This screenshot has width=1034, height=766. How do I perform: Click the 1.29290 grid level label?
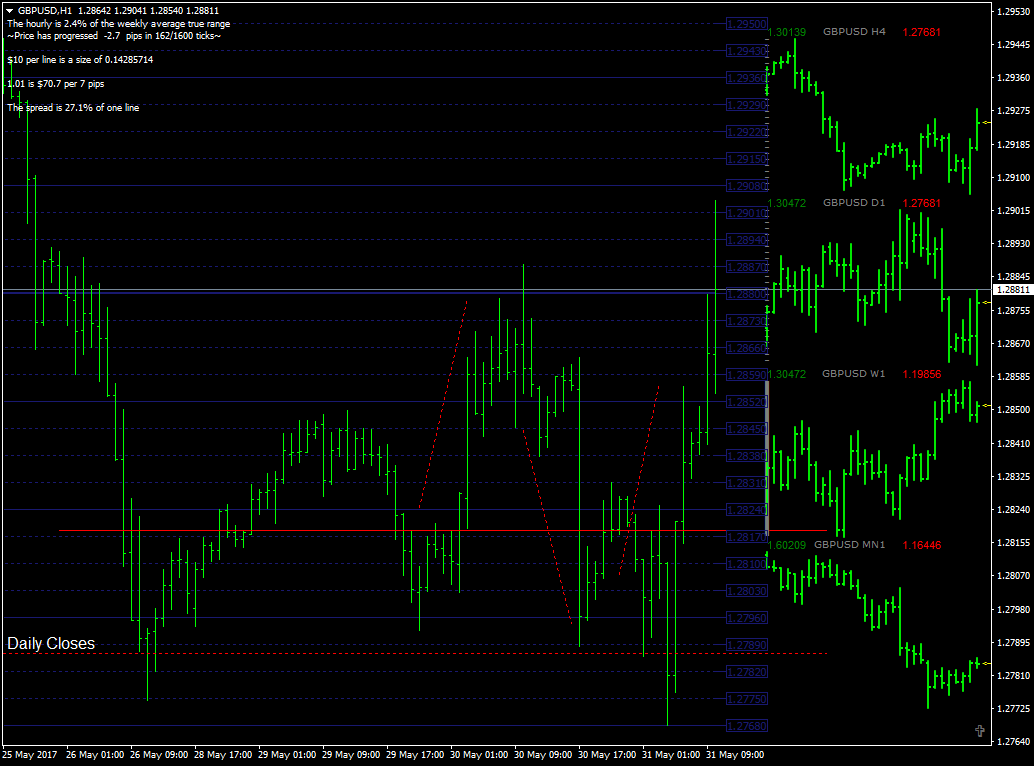point(746,105)
